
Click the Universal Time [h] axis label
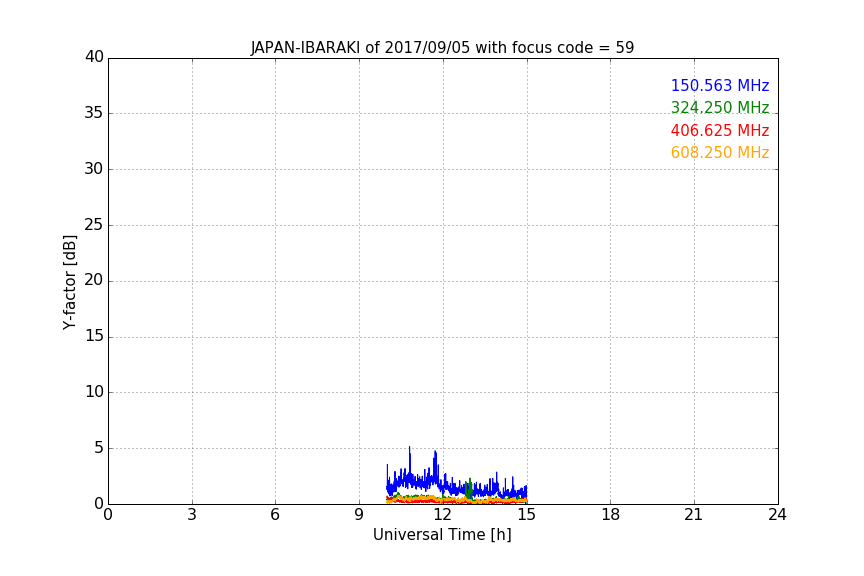click(442, 535)
